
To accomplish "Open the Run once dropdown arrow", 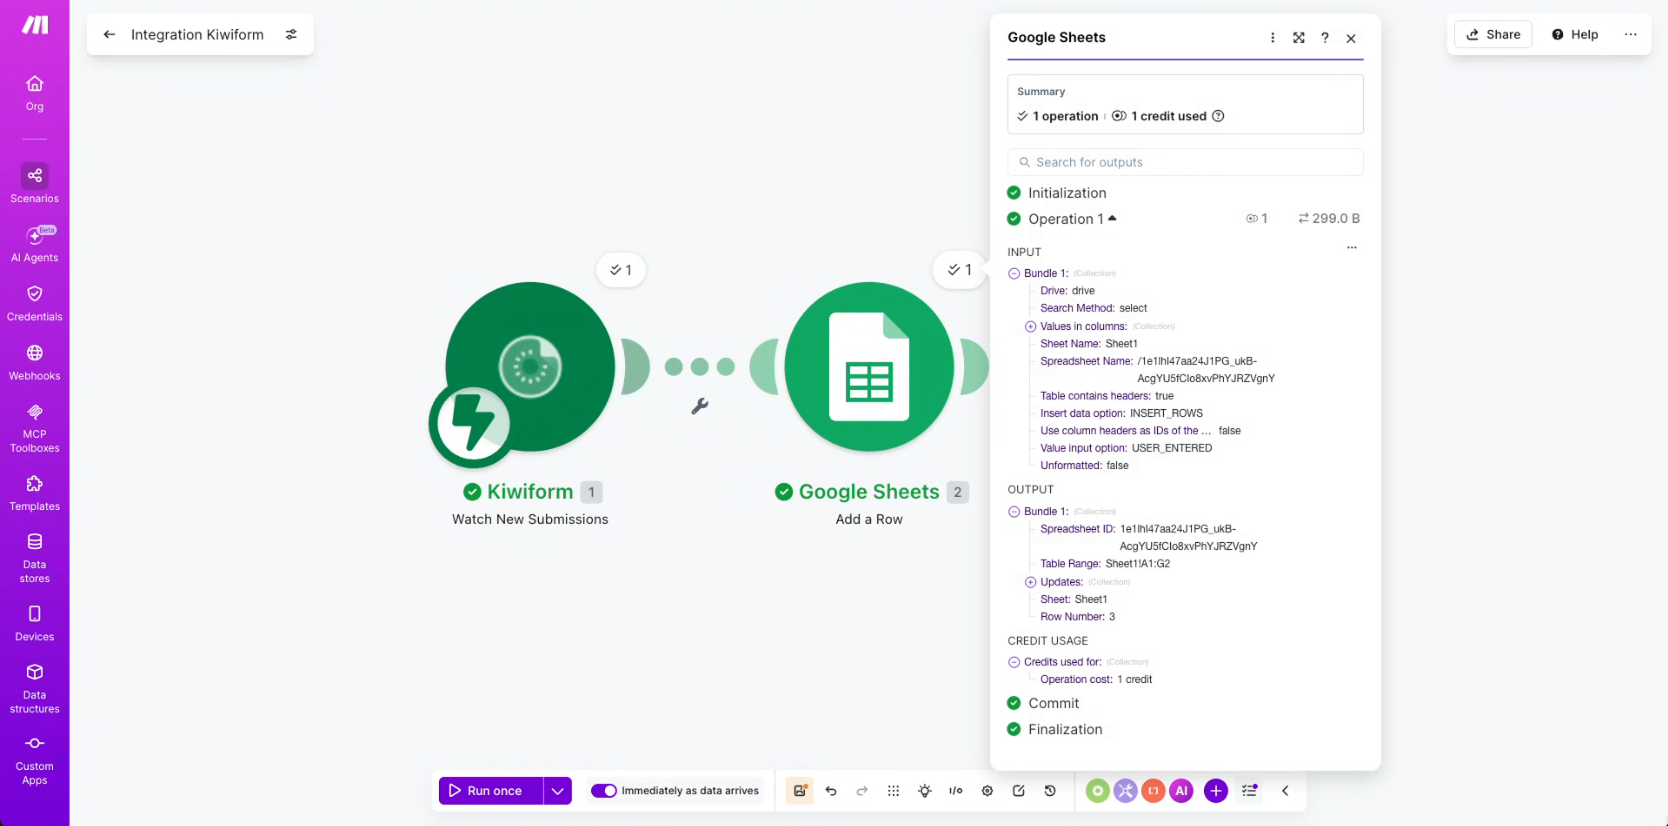I will coord(558,791).
